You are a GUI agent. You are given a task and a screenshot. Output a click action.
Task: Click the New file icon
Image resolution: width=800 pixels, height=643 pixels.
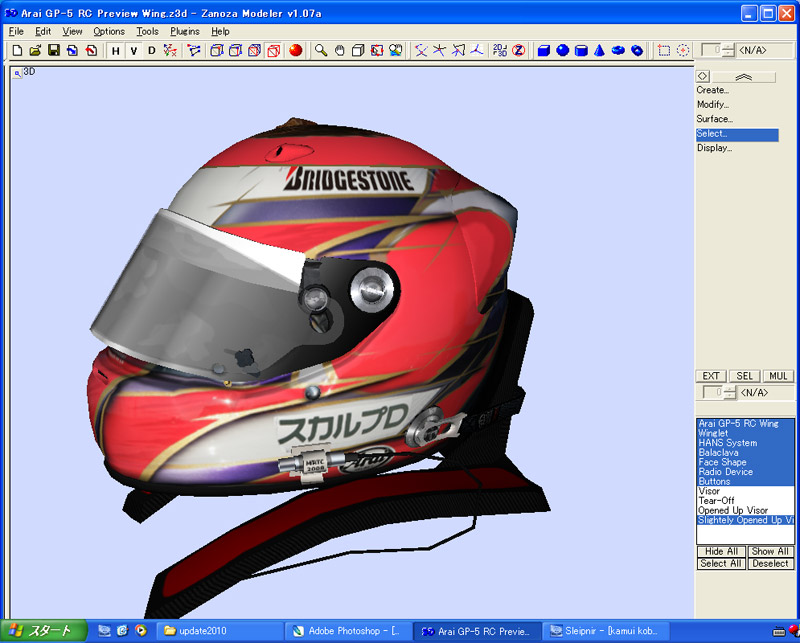tap(17, 50)
